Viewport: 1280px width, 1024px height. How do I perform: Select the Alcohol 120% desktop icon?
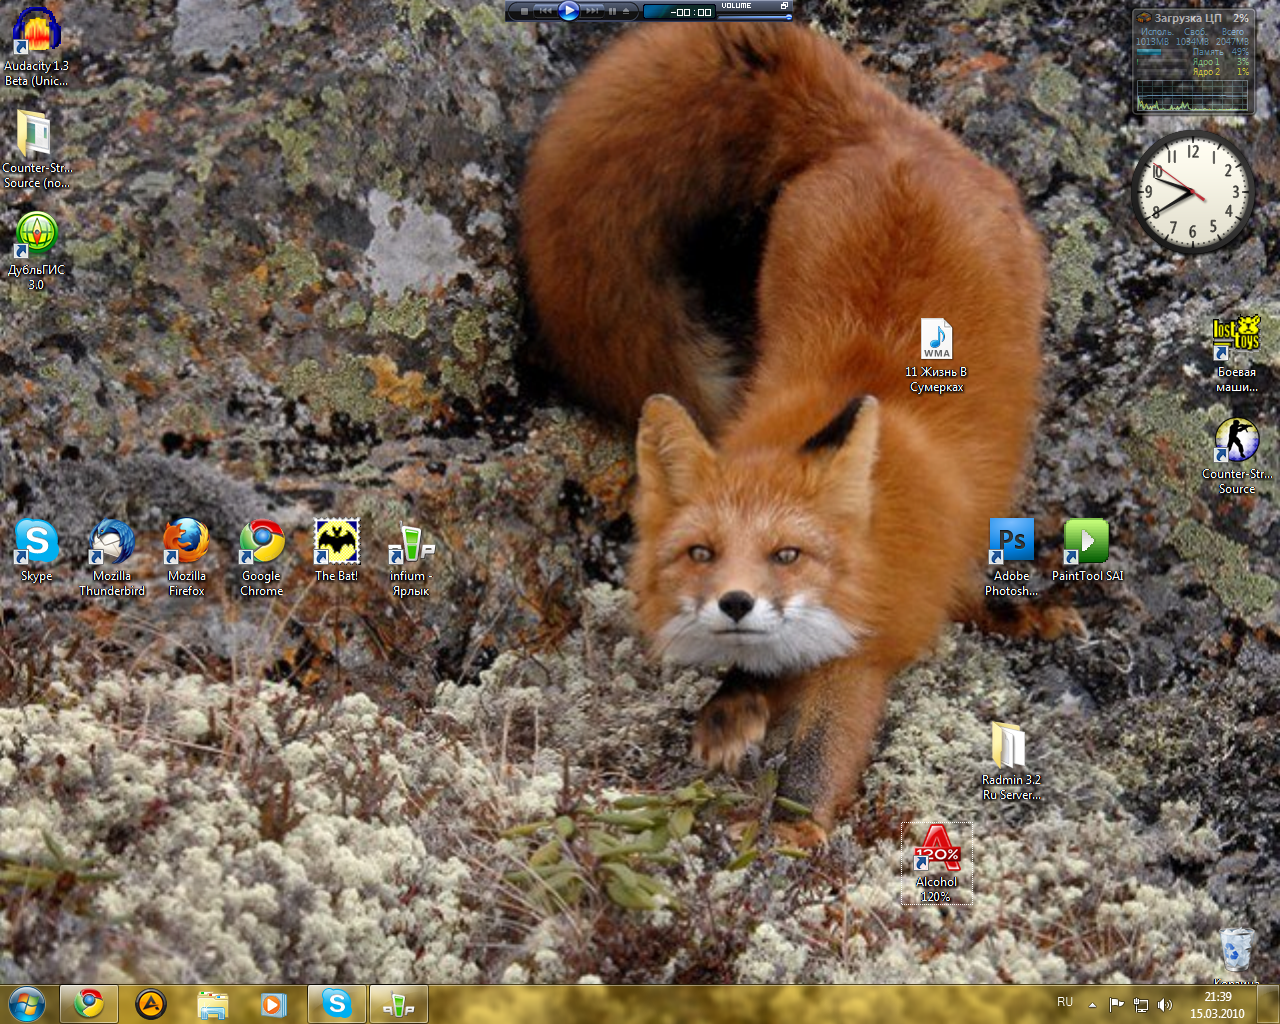click(936, 850)
